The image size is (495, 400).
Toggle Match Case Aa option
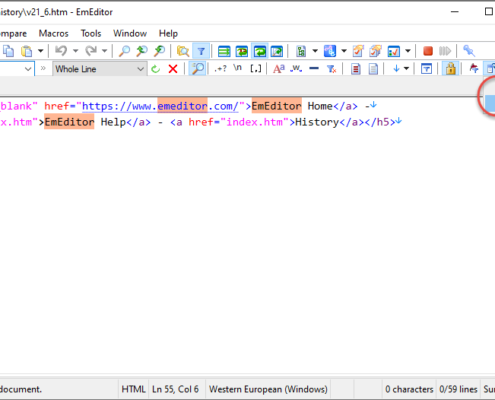pos(279,69)
